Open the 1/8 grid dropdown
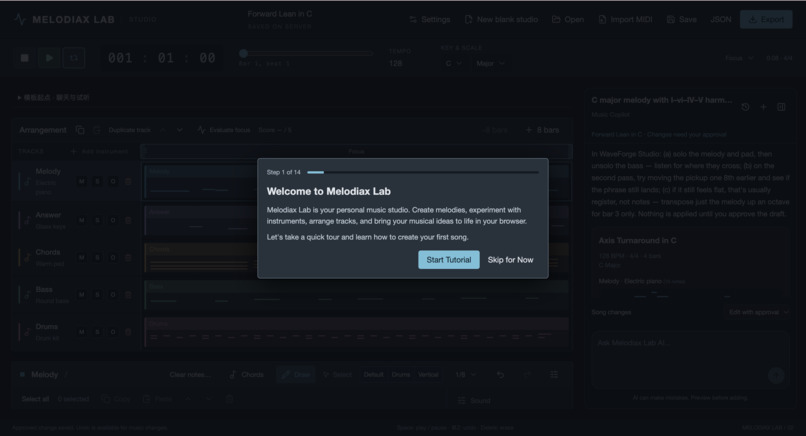Screen dimensions: 806x436 click(x=465, y=374)
